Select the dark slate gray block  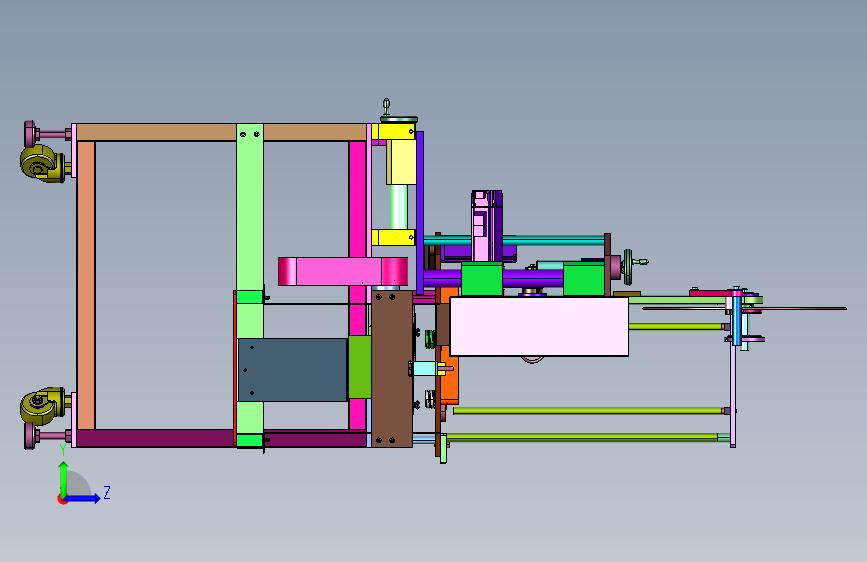(x=293, y=370)
